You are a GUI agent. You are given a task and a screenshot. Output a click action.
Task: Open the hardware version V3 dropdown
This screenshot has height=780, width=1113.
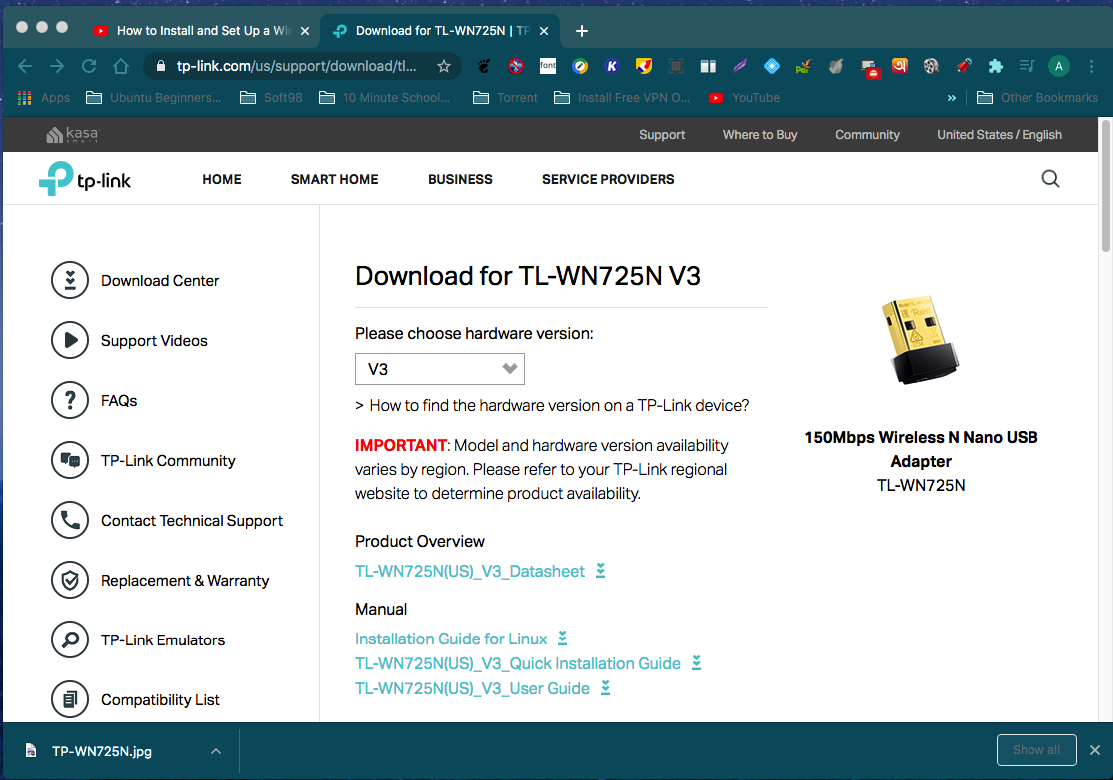tap(440, 369)
